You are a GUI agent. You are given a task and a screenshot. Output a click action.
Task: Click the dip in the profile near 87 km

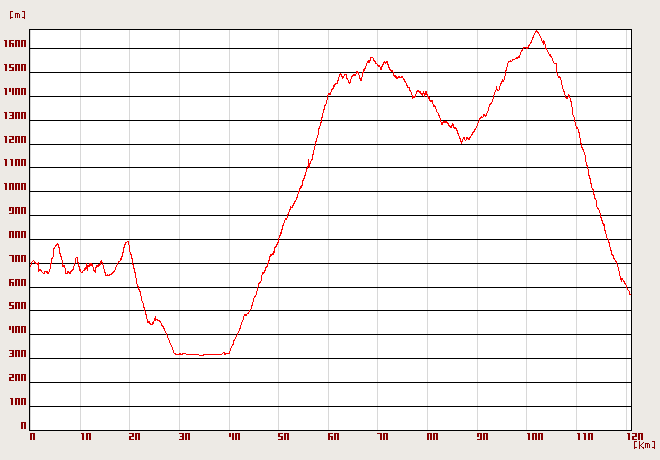coord(462,142)
